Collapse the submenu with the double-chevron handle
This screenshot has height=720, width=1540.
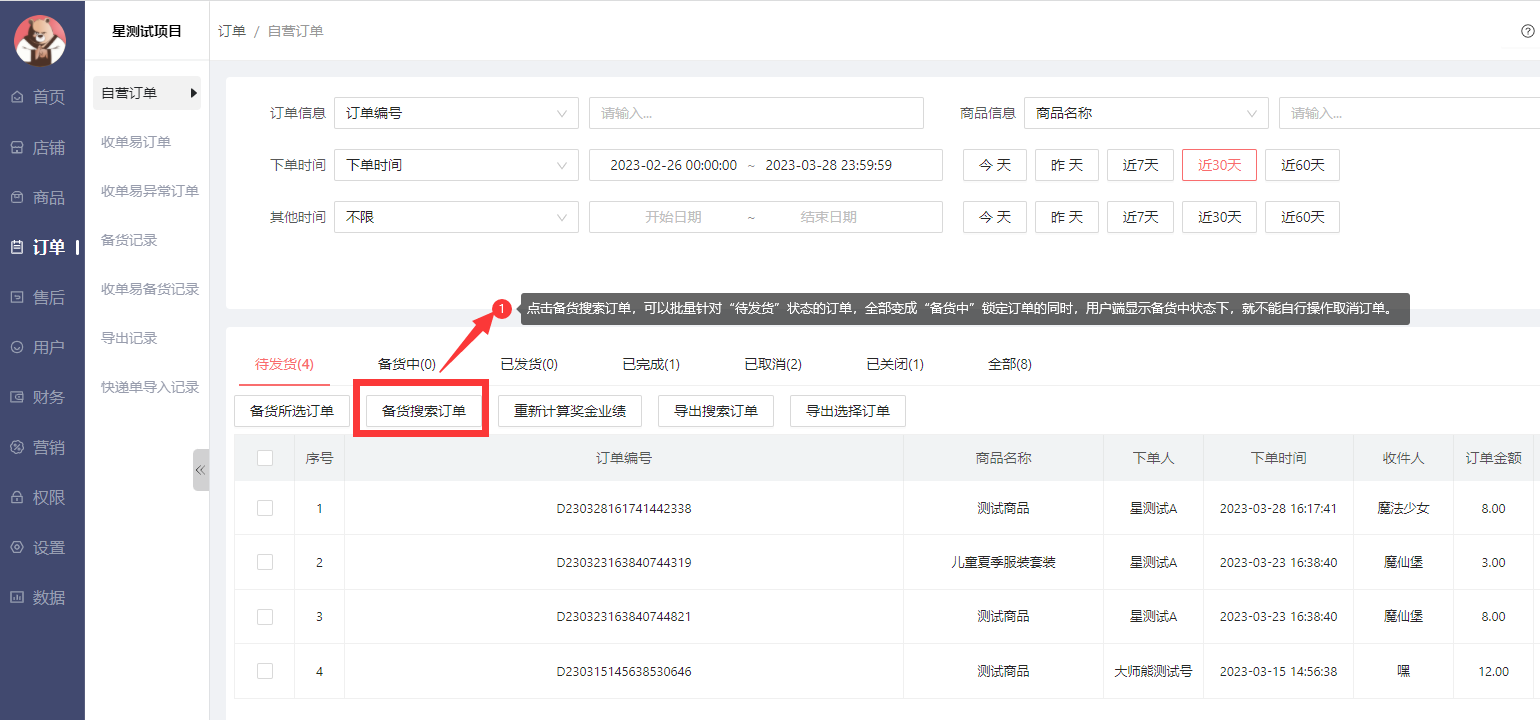pyautogui.click(x=200, y=470)
